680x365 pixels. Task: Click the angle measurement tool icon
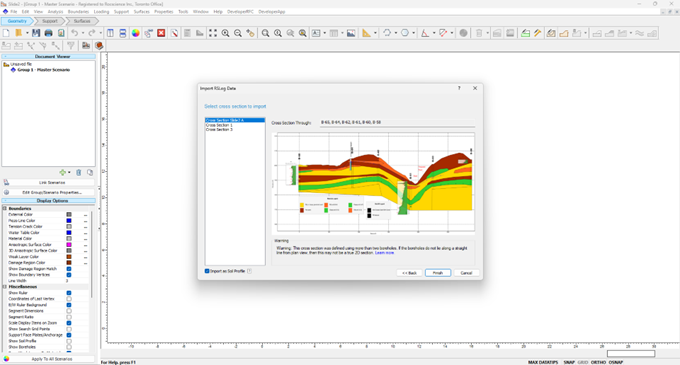425,33
